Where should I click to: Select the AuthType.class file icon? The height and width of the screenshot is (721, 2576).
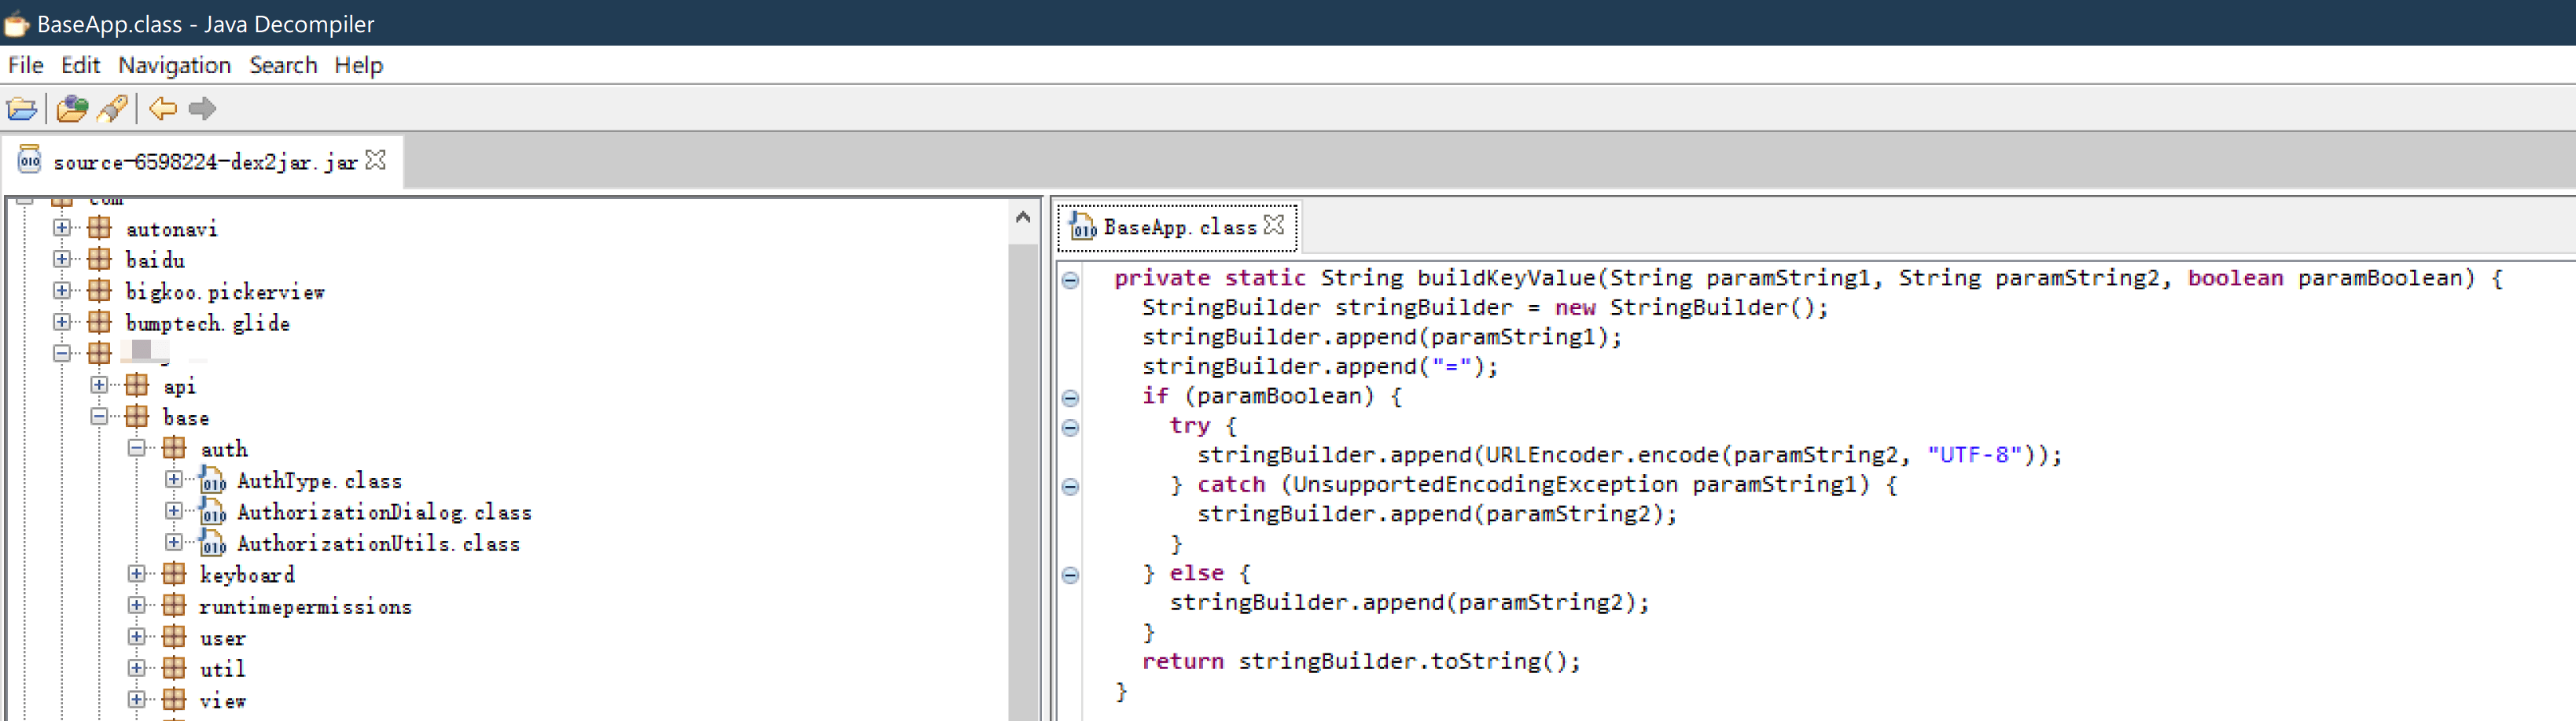[x=212, y=481]
